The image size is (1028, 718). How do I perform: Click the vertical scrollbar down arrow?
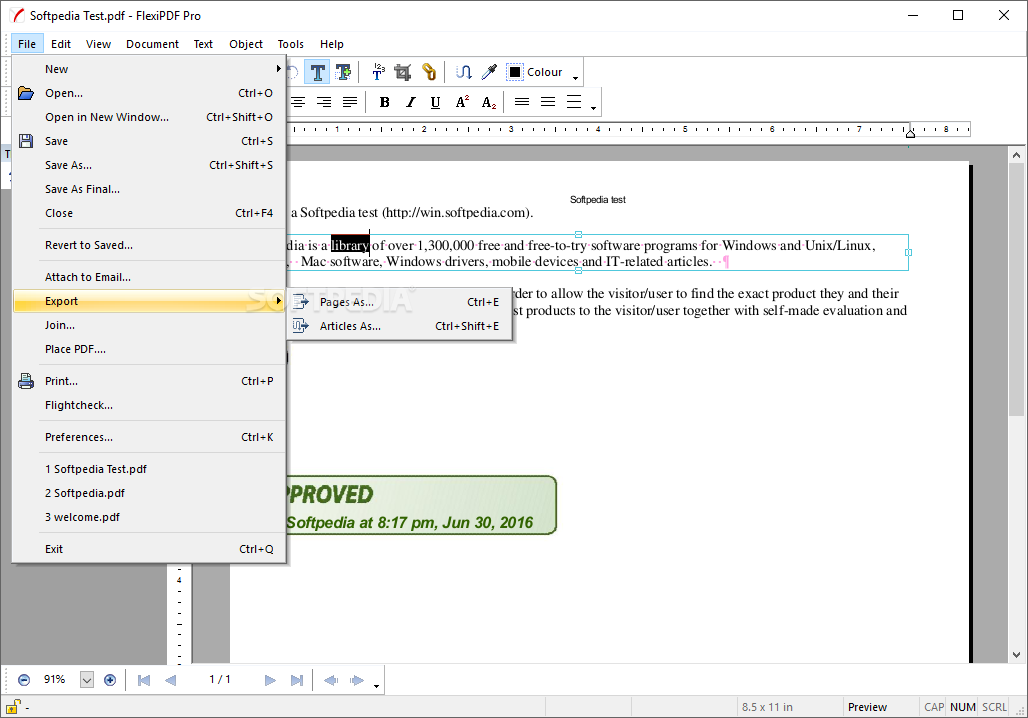click(x=1016, y=654)
